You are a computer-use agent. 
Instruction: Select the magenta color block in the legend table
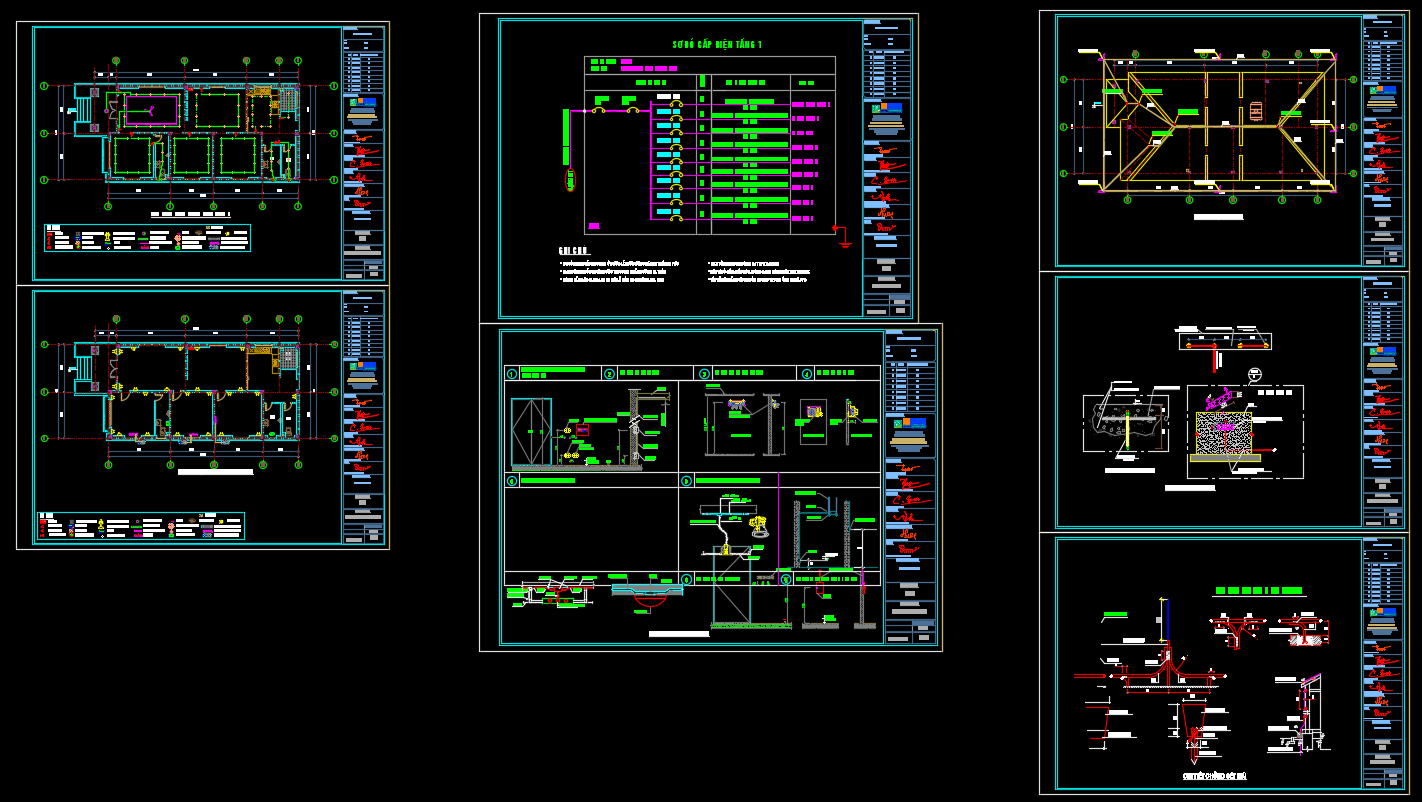pos(214,244)
